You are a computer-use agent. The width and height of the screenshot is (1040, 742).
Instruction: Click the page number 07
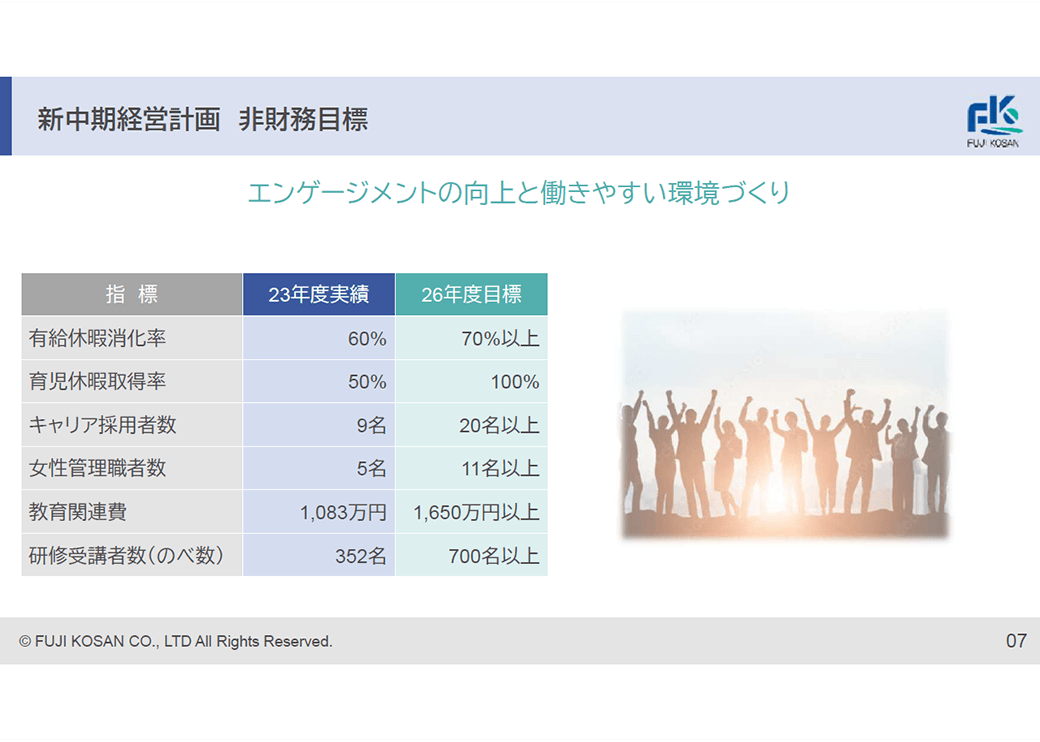1015,641
